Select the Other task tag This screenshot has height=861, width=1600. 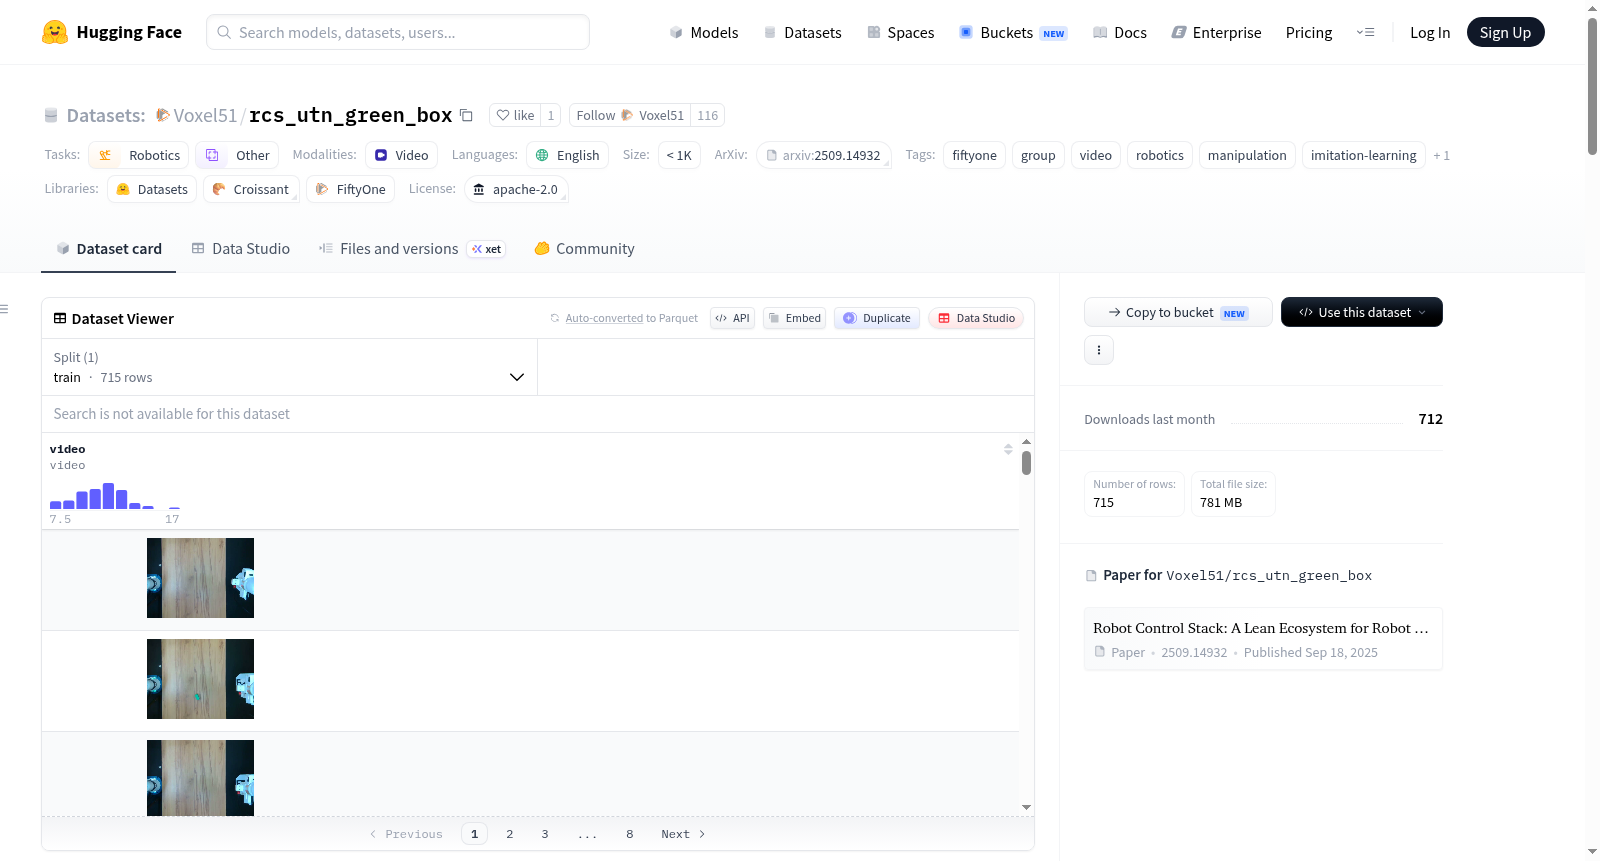[x=237, y=155]
